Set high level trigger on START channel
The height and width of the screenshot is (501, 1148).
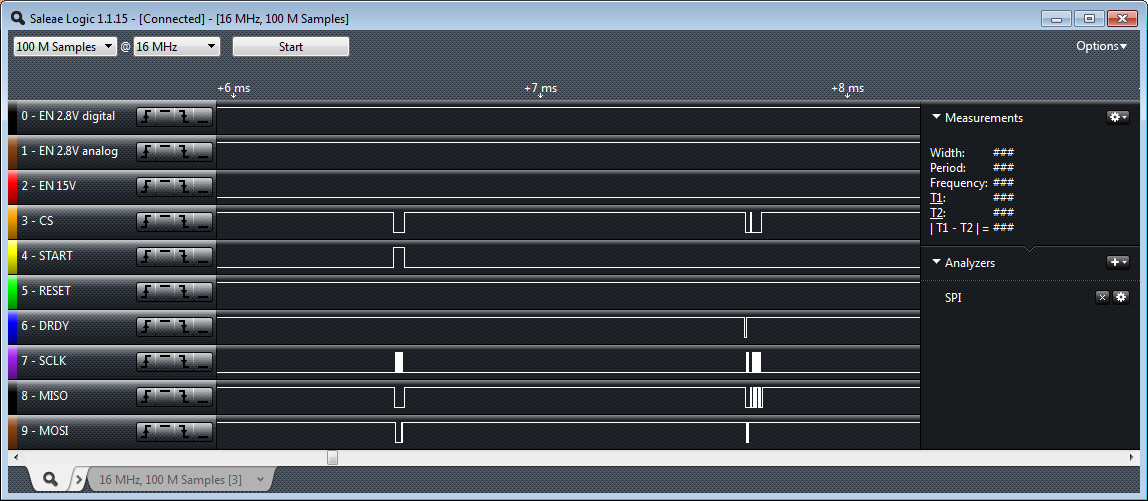click(x=165, y=256)
